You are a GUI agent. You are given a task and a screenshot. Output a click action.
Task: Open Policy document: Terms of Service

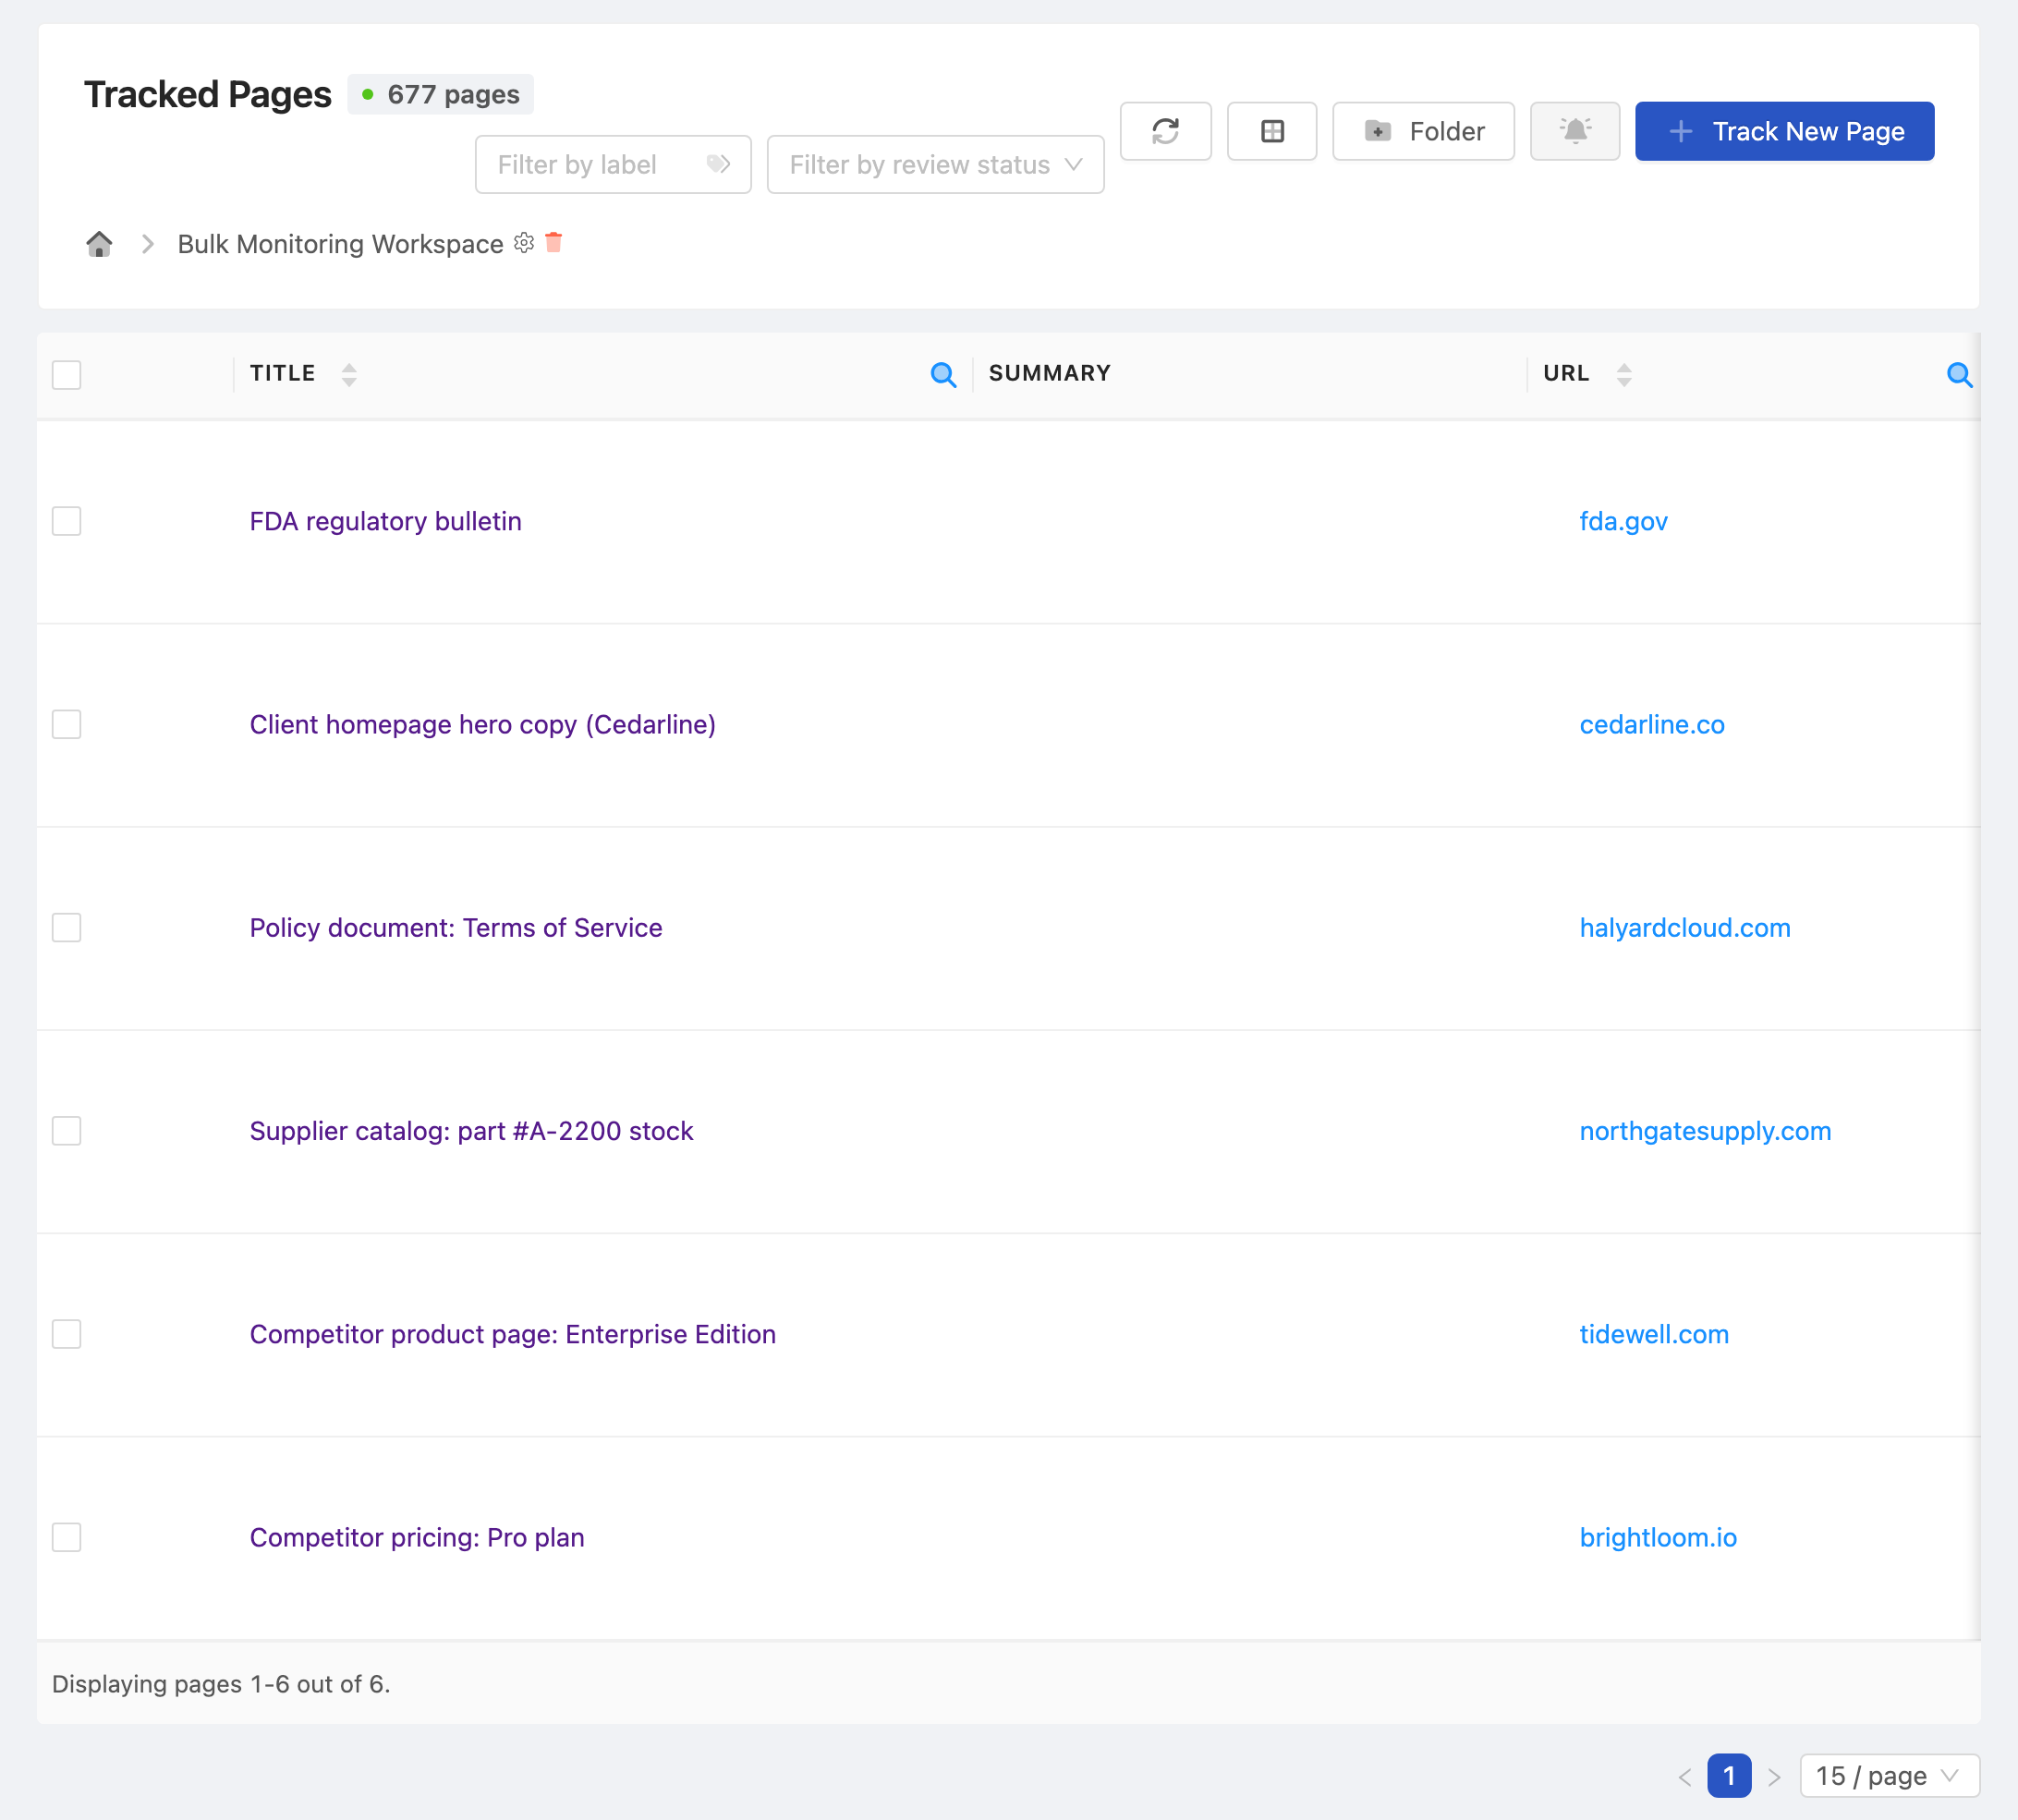tap(456, 928)
